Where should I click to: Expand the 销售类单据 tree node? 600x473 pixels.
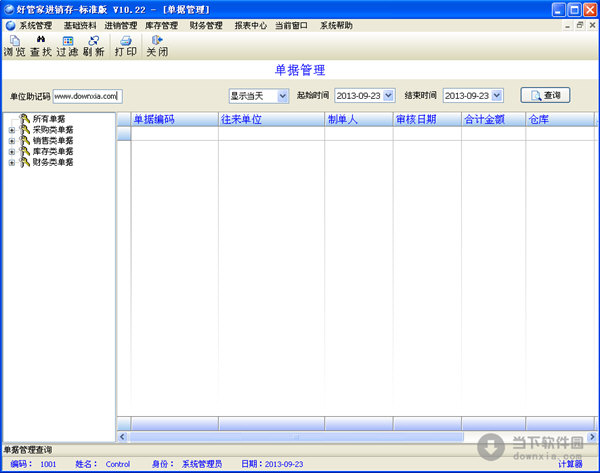[x=12, y=141]
